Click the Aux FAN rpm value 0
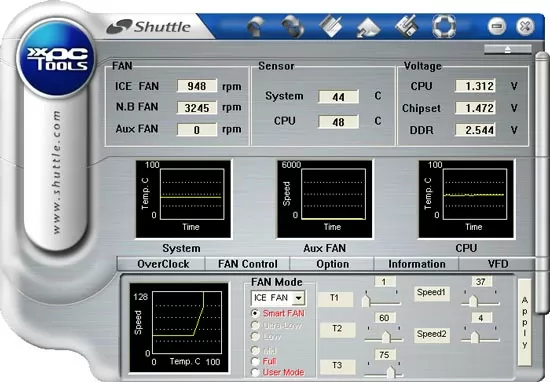Screen dimensions: 550x382 pos(197,129)
